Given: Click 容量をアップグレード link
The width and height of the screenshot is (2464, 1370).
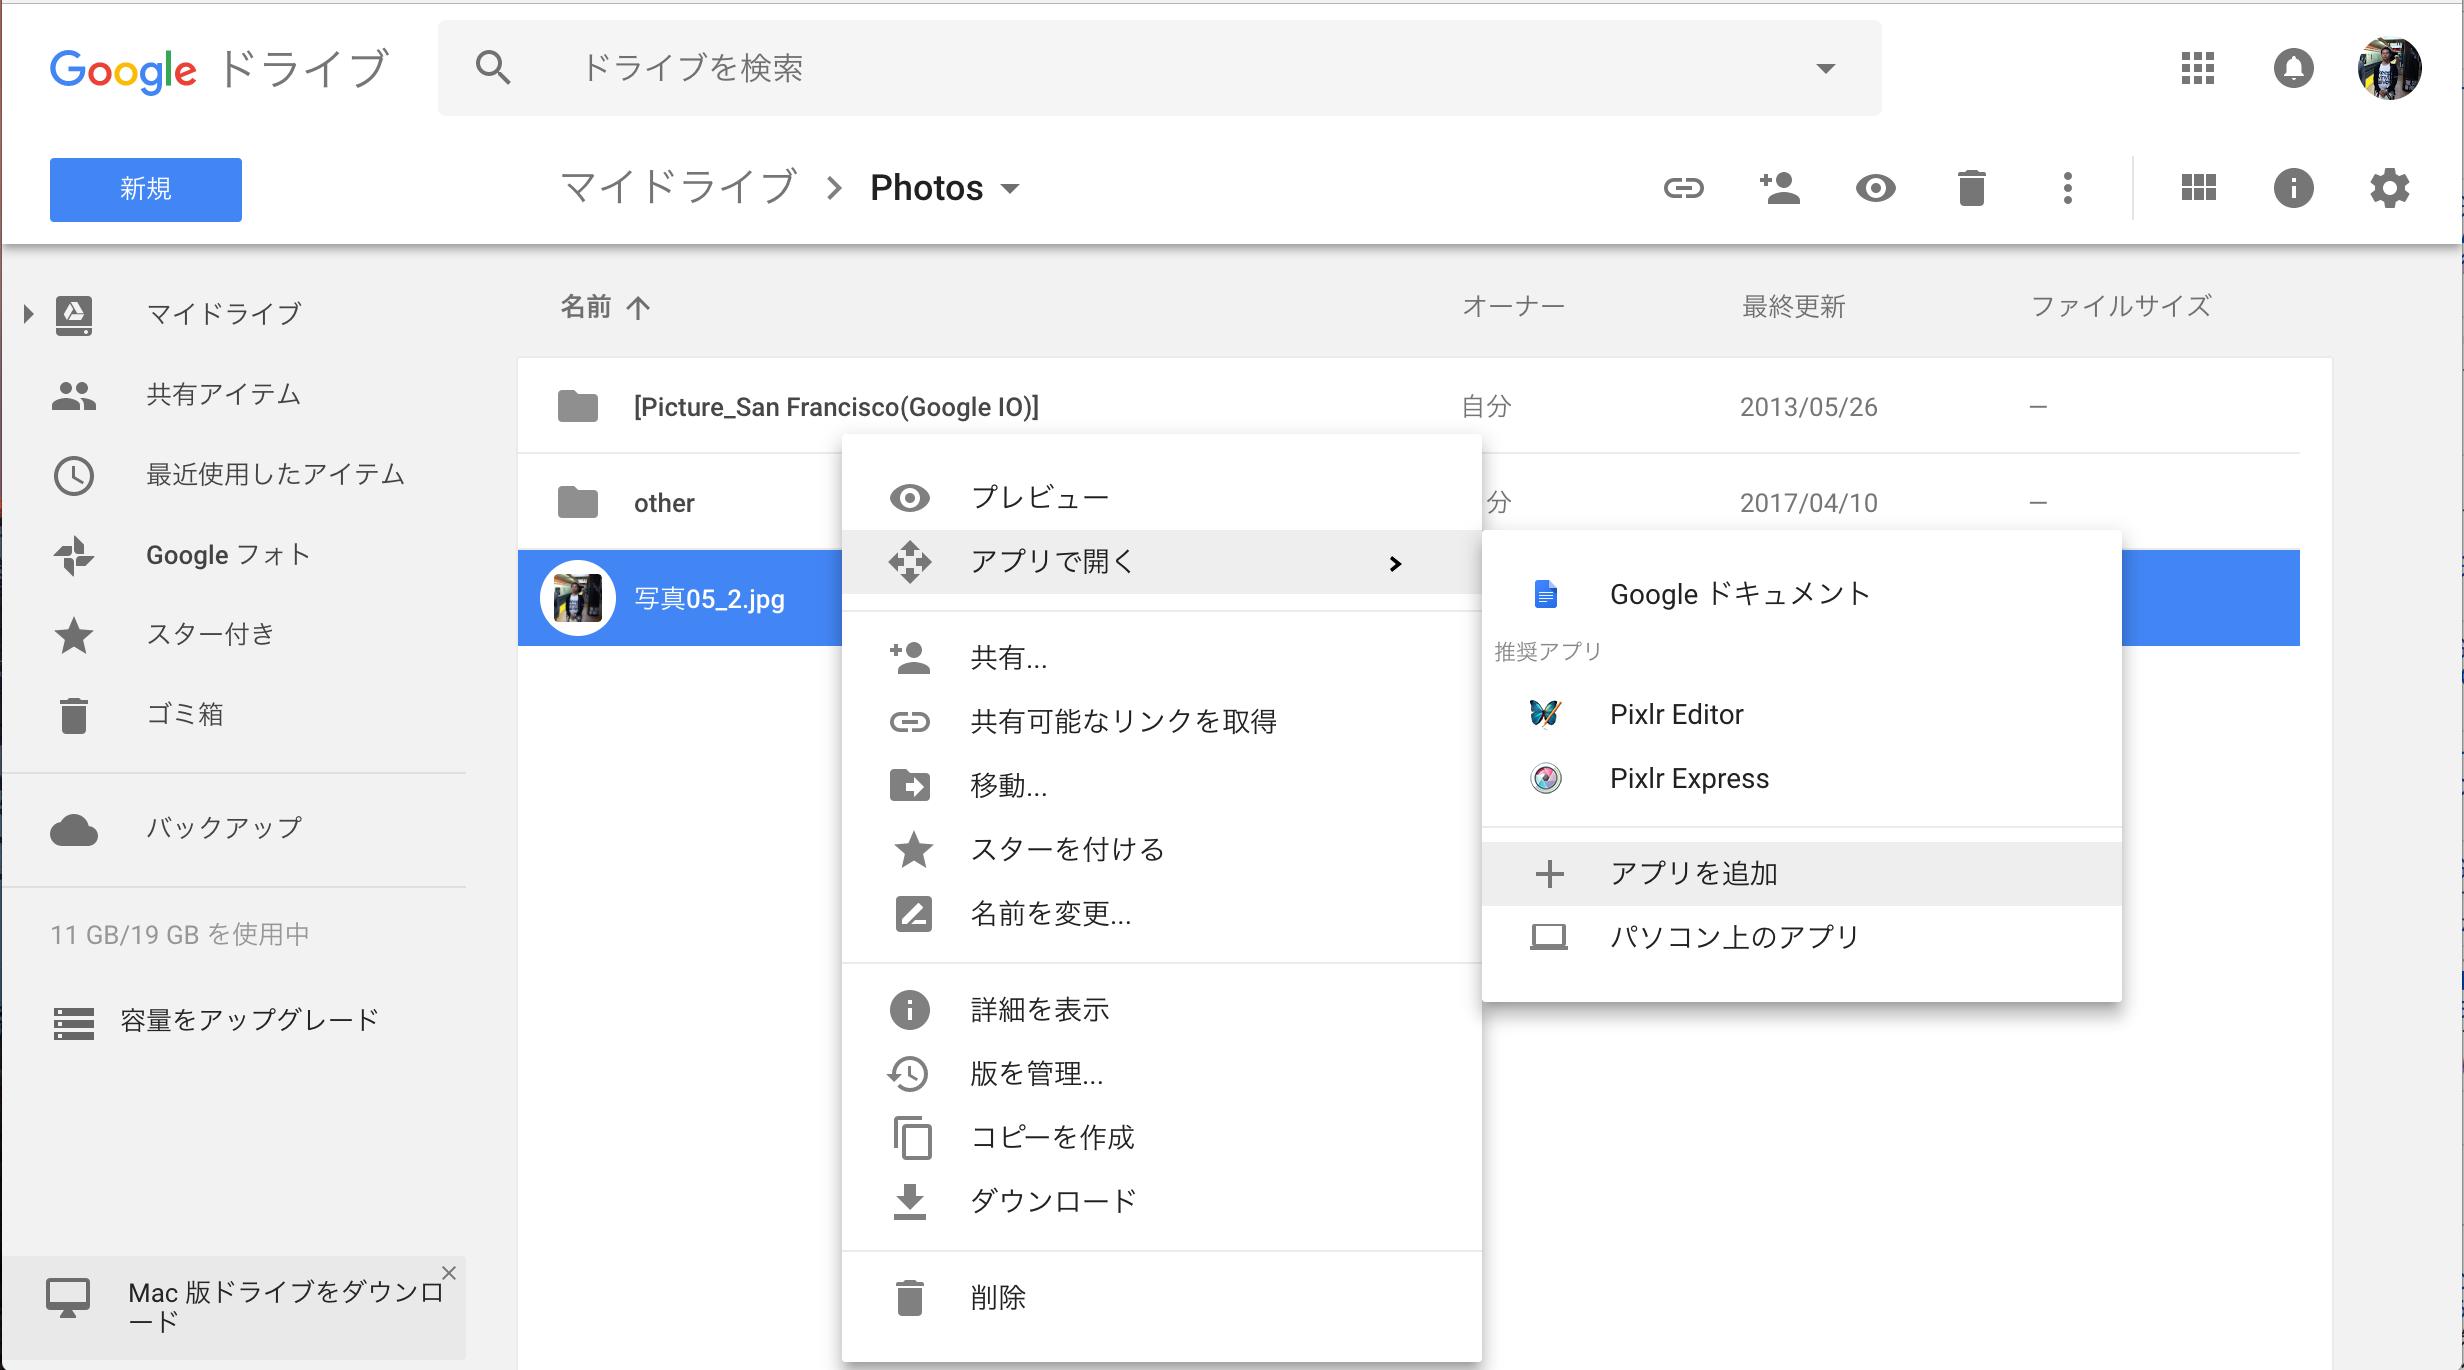Looking at the screenshot, I should [250, 1021].
